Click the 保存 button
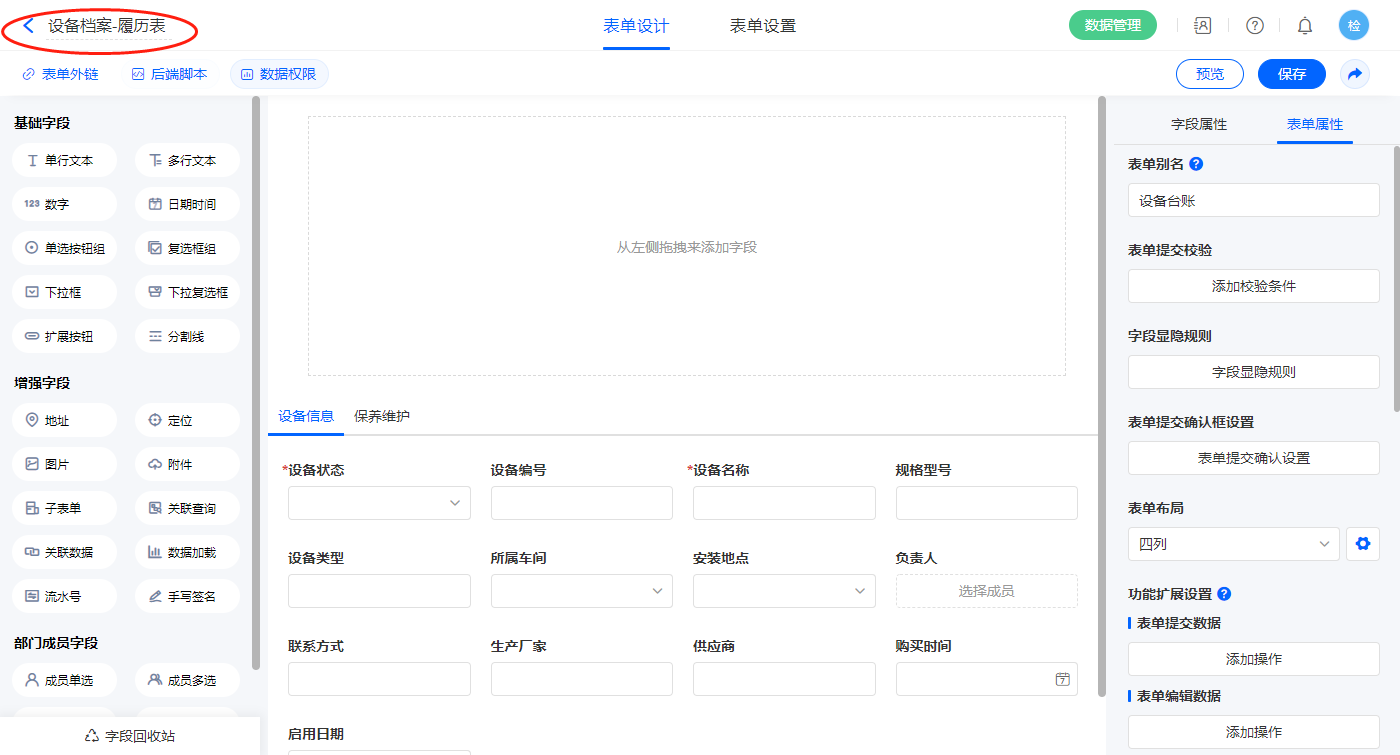The image size is (1400, 755). click(1291, 74)
